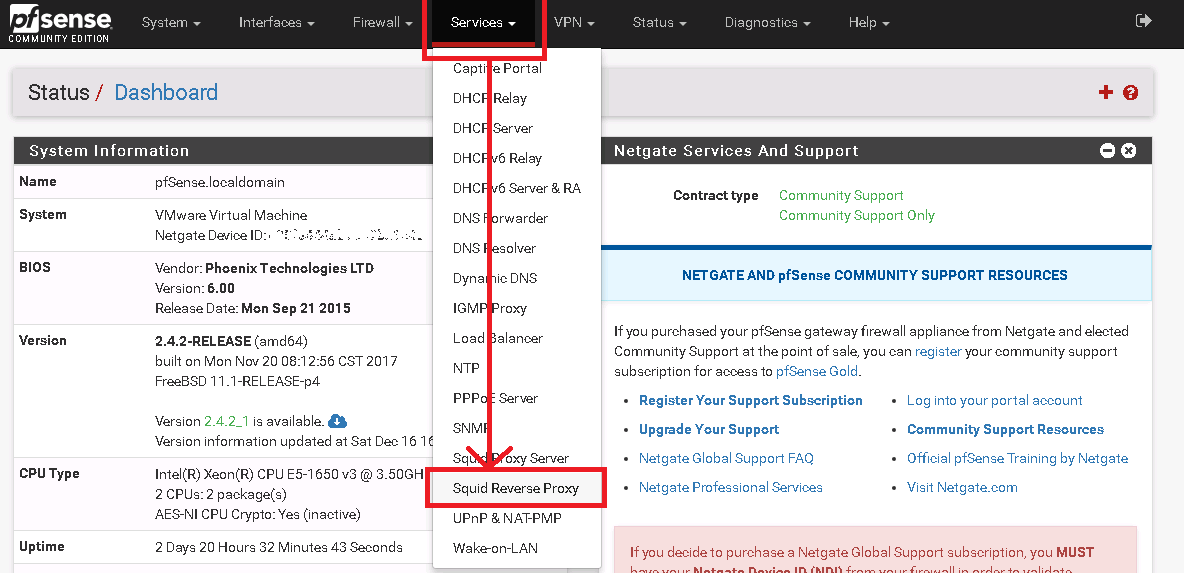
Task: Open Squid Reverse Proxy menu entry
Action: coord(516,488)
